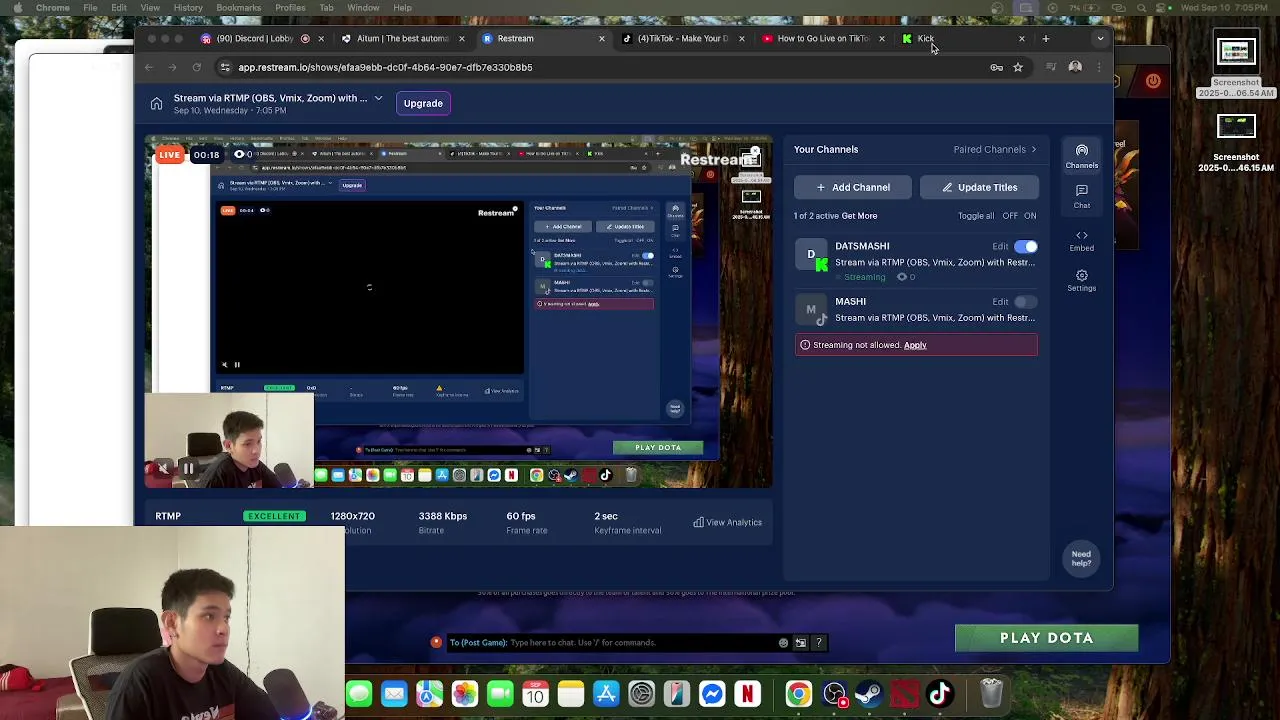Open View Analytics
1280x720 pixels.
pyautogui.click(x=727, y=522)
